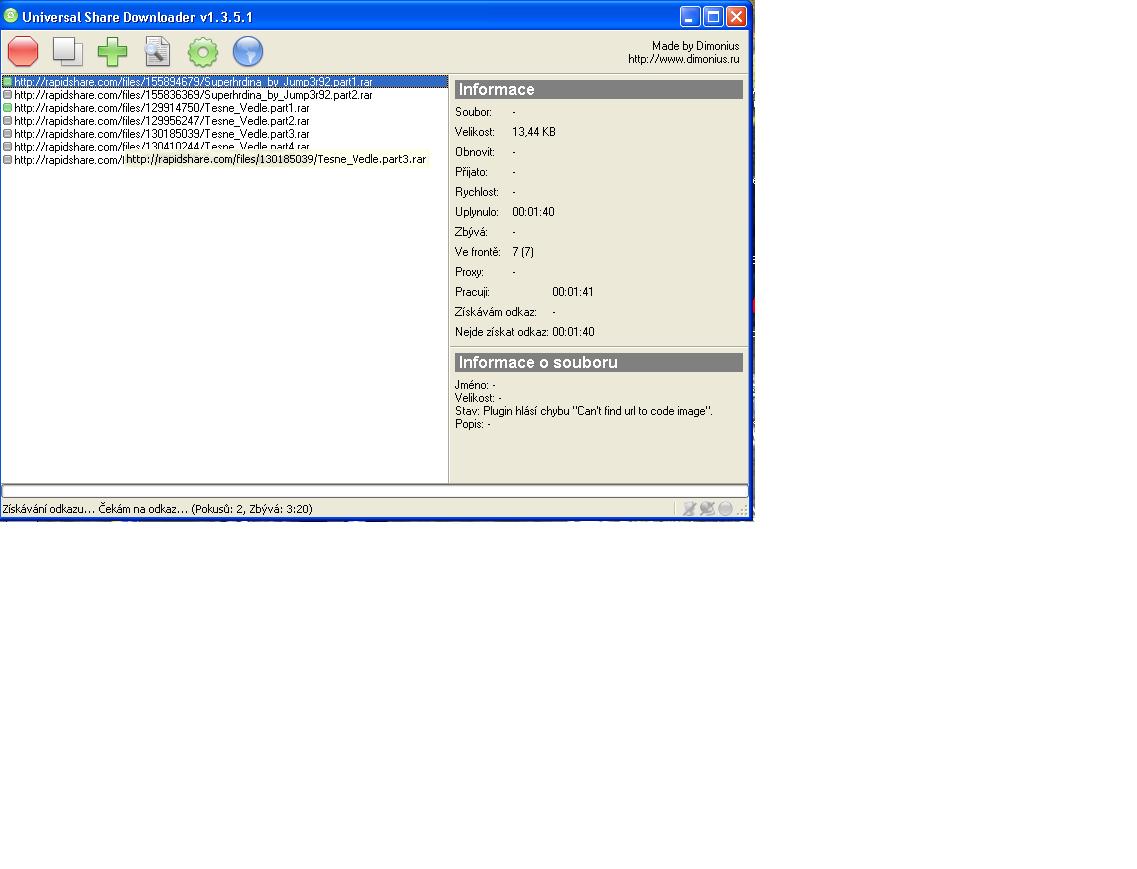Click the Získávám odkaz label
This screenshot has height=869, width=1137.
[495, 312]
